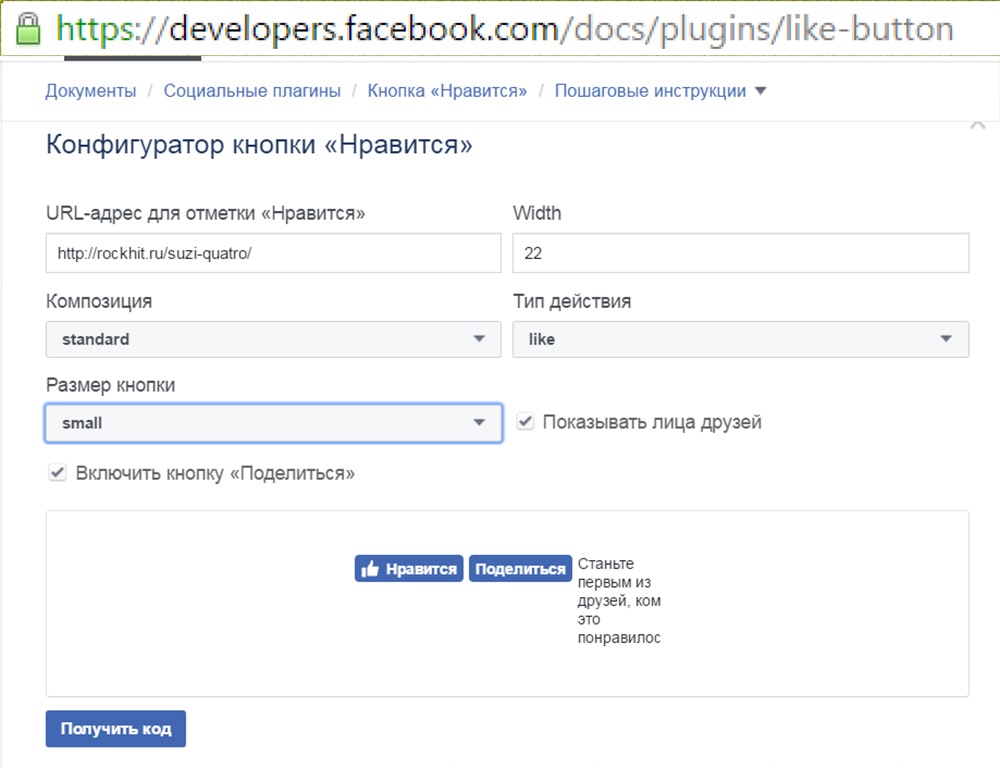
Task: Uncheck «Показывать лица друзей»
Action: [x=524, y=421]
